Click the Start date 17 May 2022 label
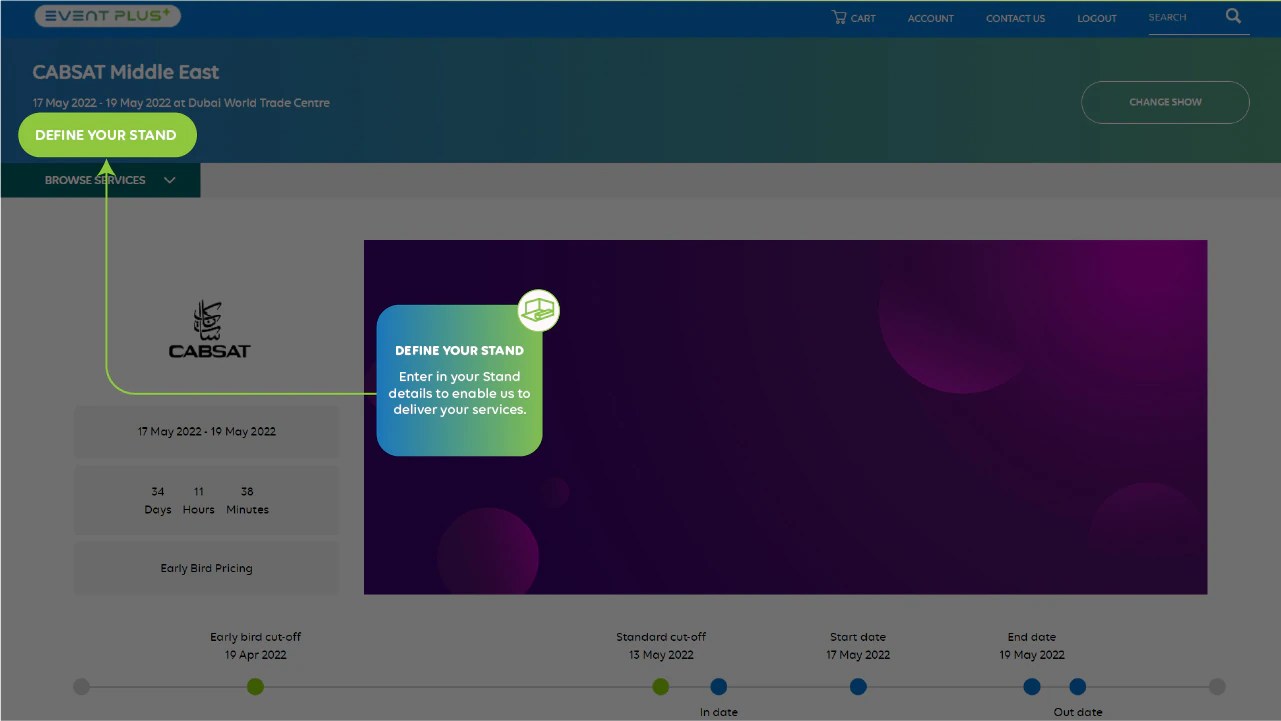1281x721 pixels. pyautogui.click(x=858, y=646)
